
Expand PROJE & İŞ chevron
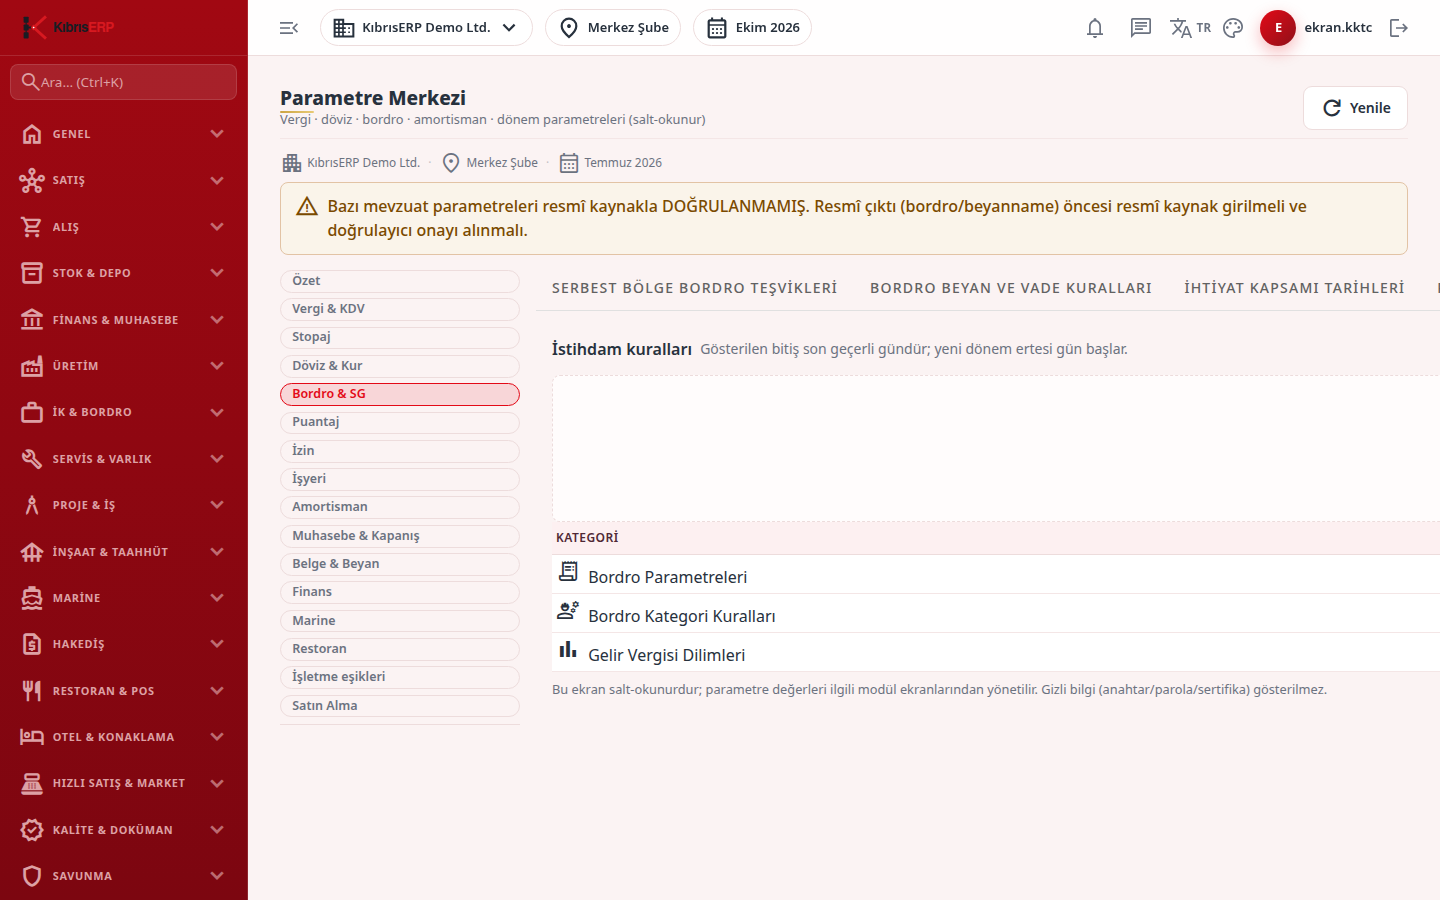tap(217, 505)
